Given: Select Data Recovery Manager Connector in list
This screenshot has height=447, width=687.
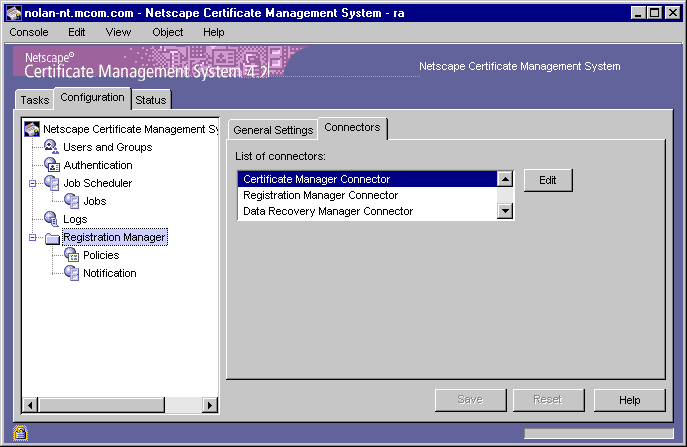Looking at the screenshot, I should pyautogui.click(x=367, y=211).
